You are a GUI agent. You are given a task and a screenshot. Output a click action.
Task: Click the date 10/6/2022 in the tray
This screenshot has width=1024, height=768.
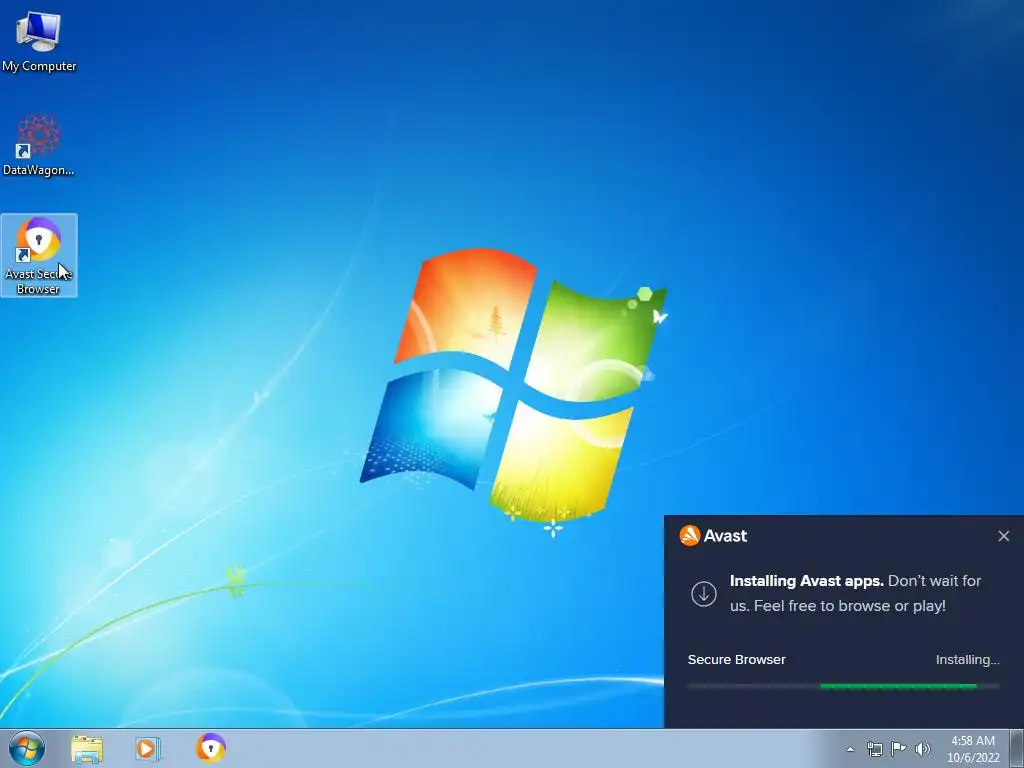click(x=973, y=758)
